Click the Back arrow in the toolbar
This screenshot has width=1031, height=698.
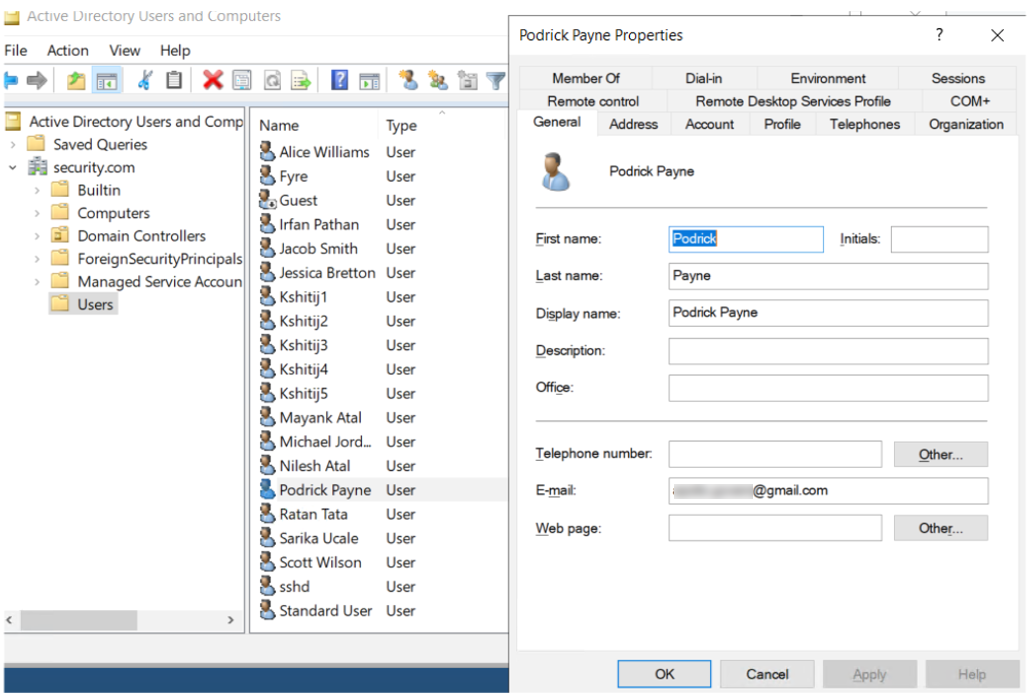[11, 81]
